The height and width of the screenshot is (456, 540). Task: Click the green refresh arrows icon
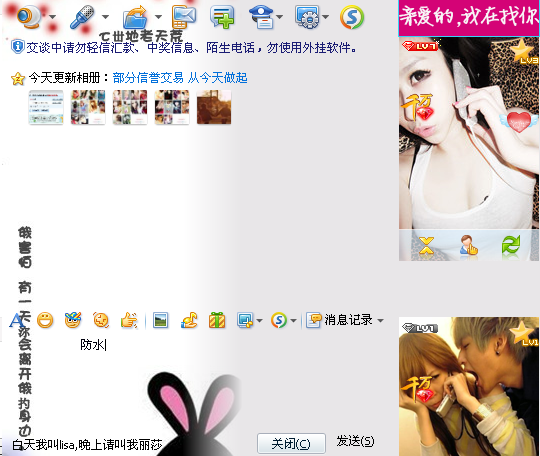pos(511,246)
